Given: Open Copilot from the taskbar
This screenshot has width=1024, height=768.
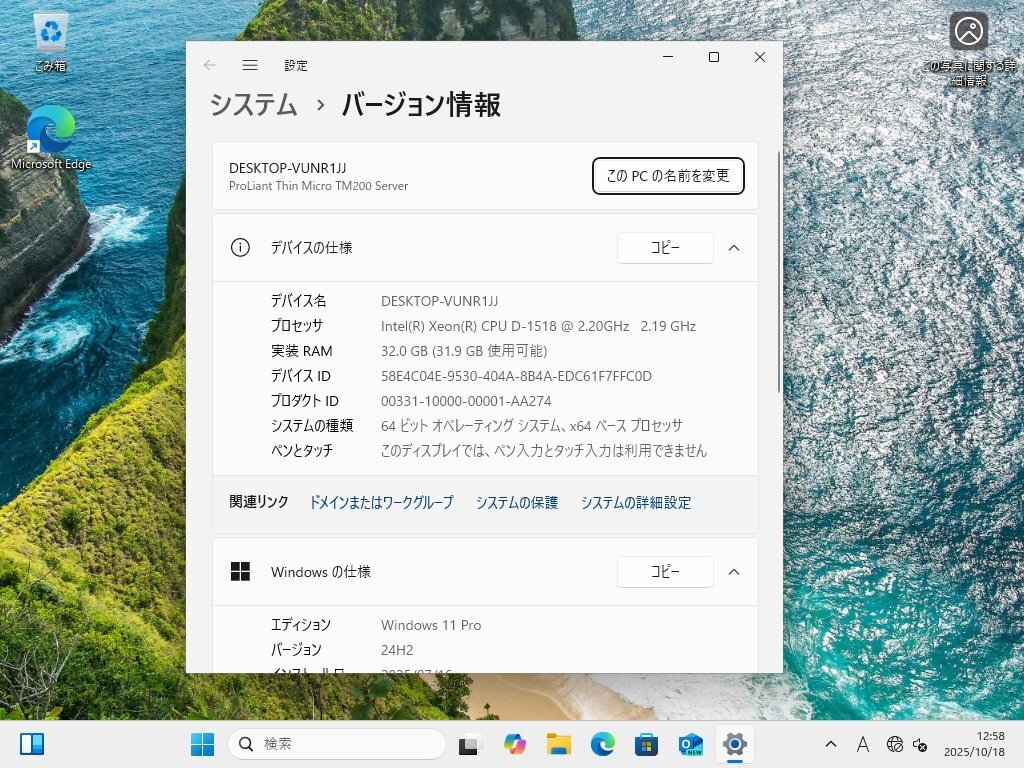Looking at the screenshot, I should click(x=515, y=744).
